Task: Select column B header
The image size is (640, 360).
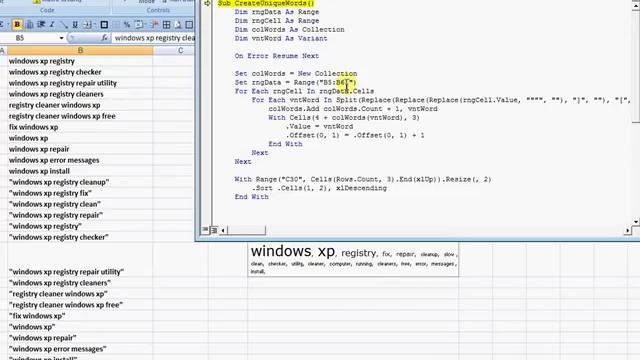Action: pos(80,50)
